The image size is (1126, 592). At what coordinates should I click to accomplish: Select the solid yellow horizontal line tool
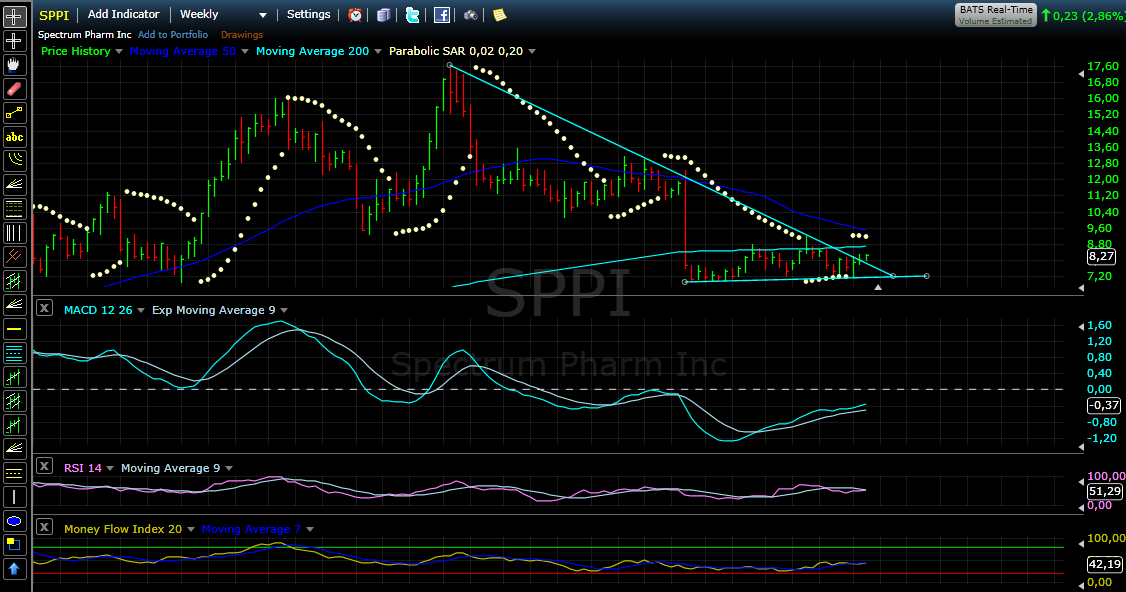(14, 329)
